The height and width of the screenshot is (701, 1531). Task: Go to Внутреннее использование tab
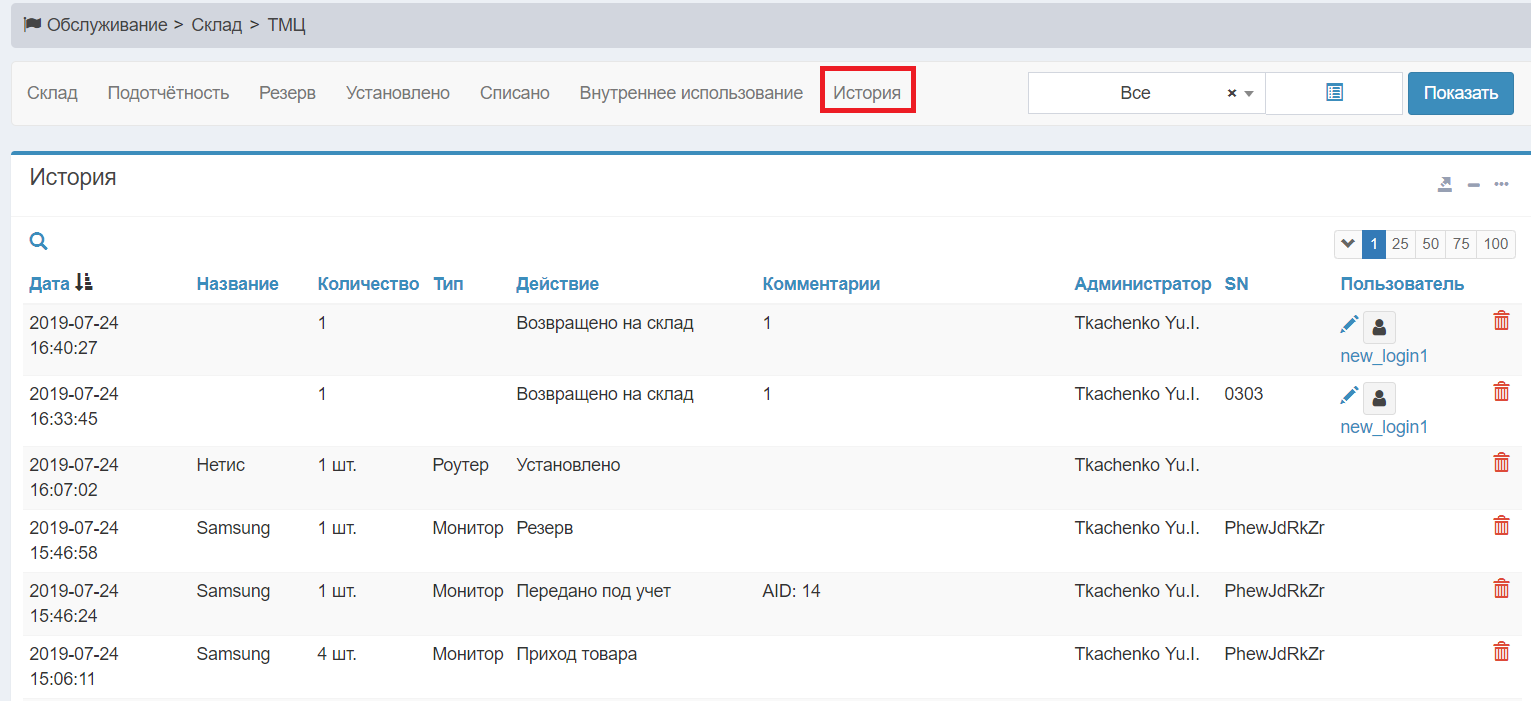point(691,93)
